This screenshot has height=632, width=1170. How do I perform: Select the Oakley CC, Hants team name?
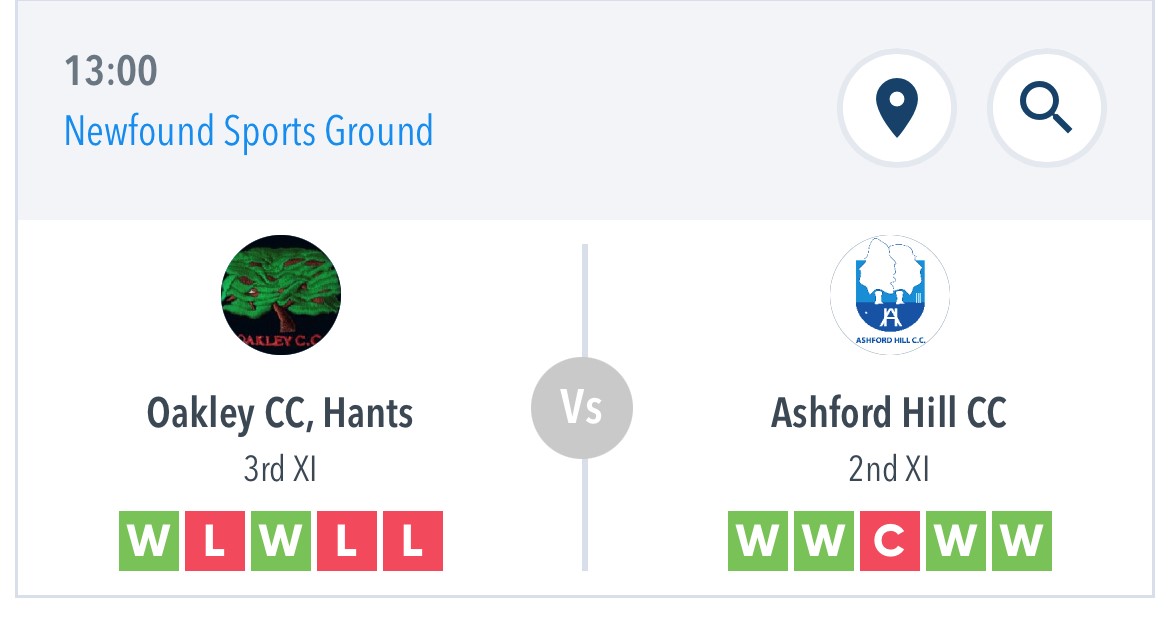pos(280,413)
